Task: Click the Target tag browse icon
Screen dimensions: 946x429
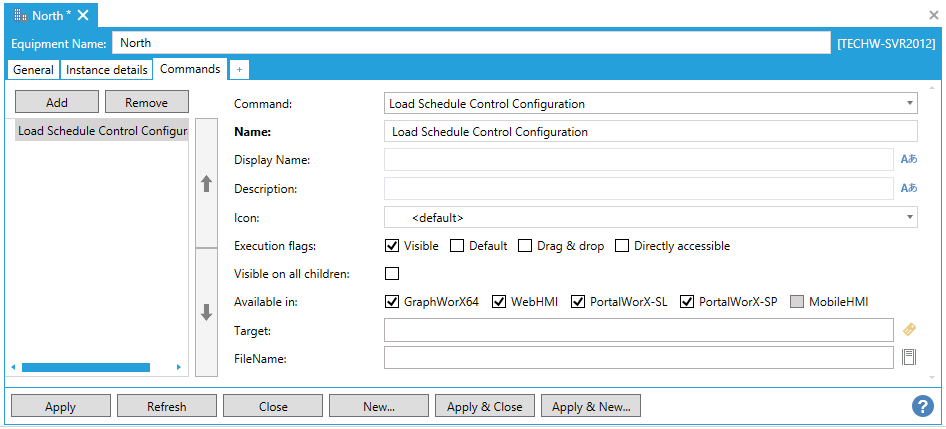Action: click(909, 329)
